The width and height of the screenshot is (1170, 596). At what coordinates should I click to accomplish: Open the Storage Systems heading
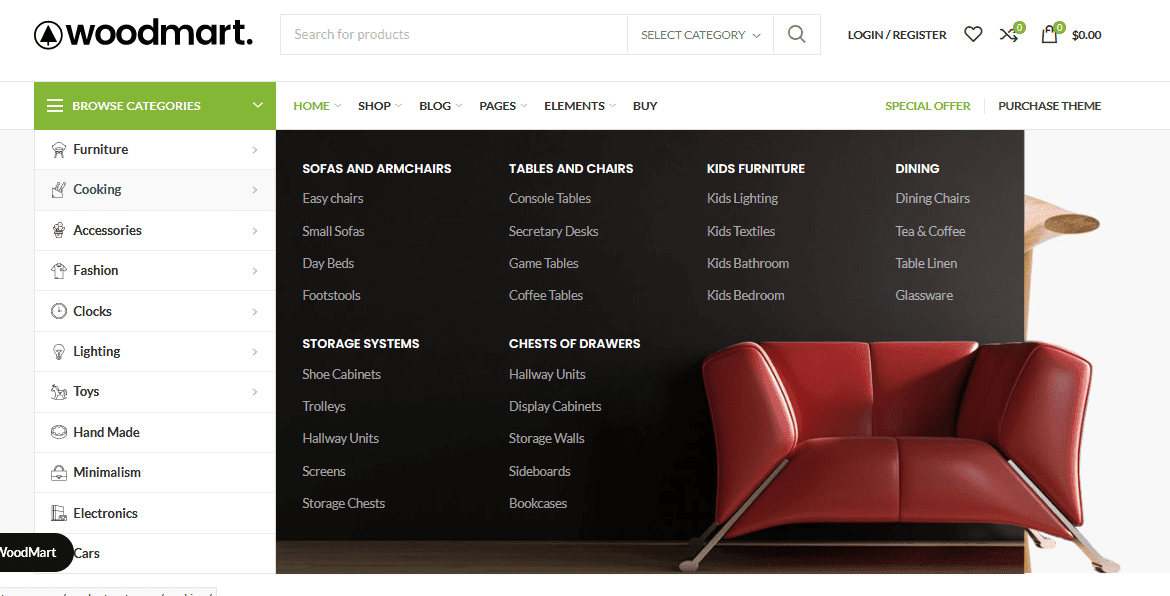point(360,344)
